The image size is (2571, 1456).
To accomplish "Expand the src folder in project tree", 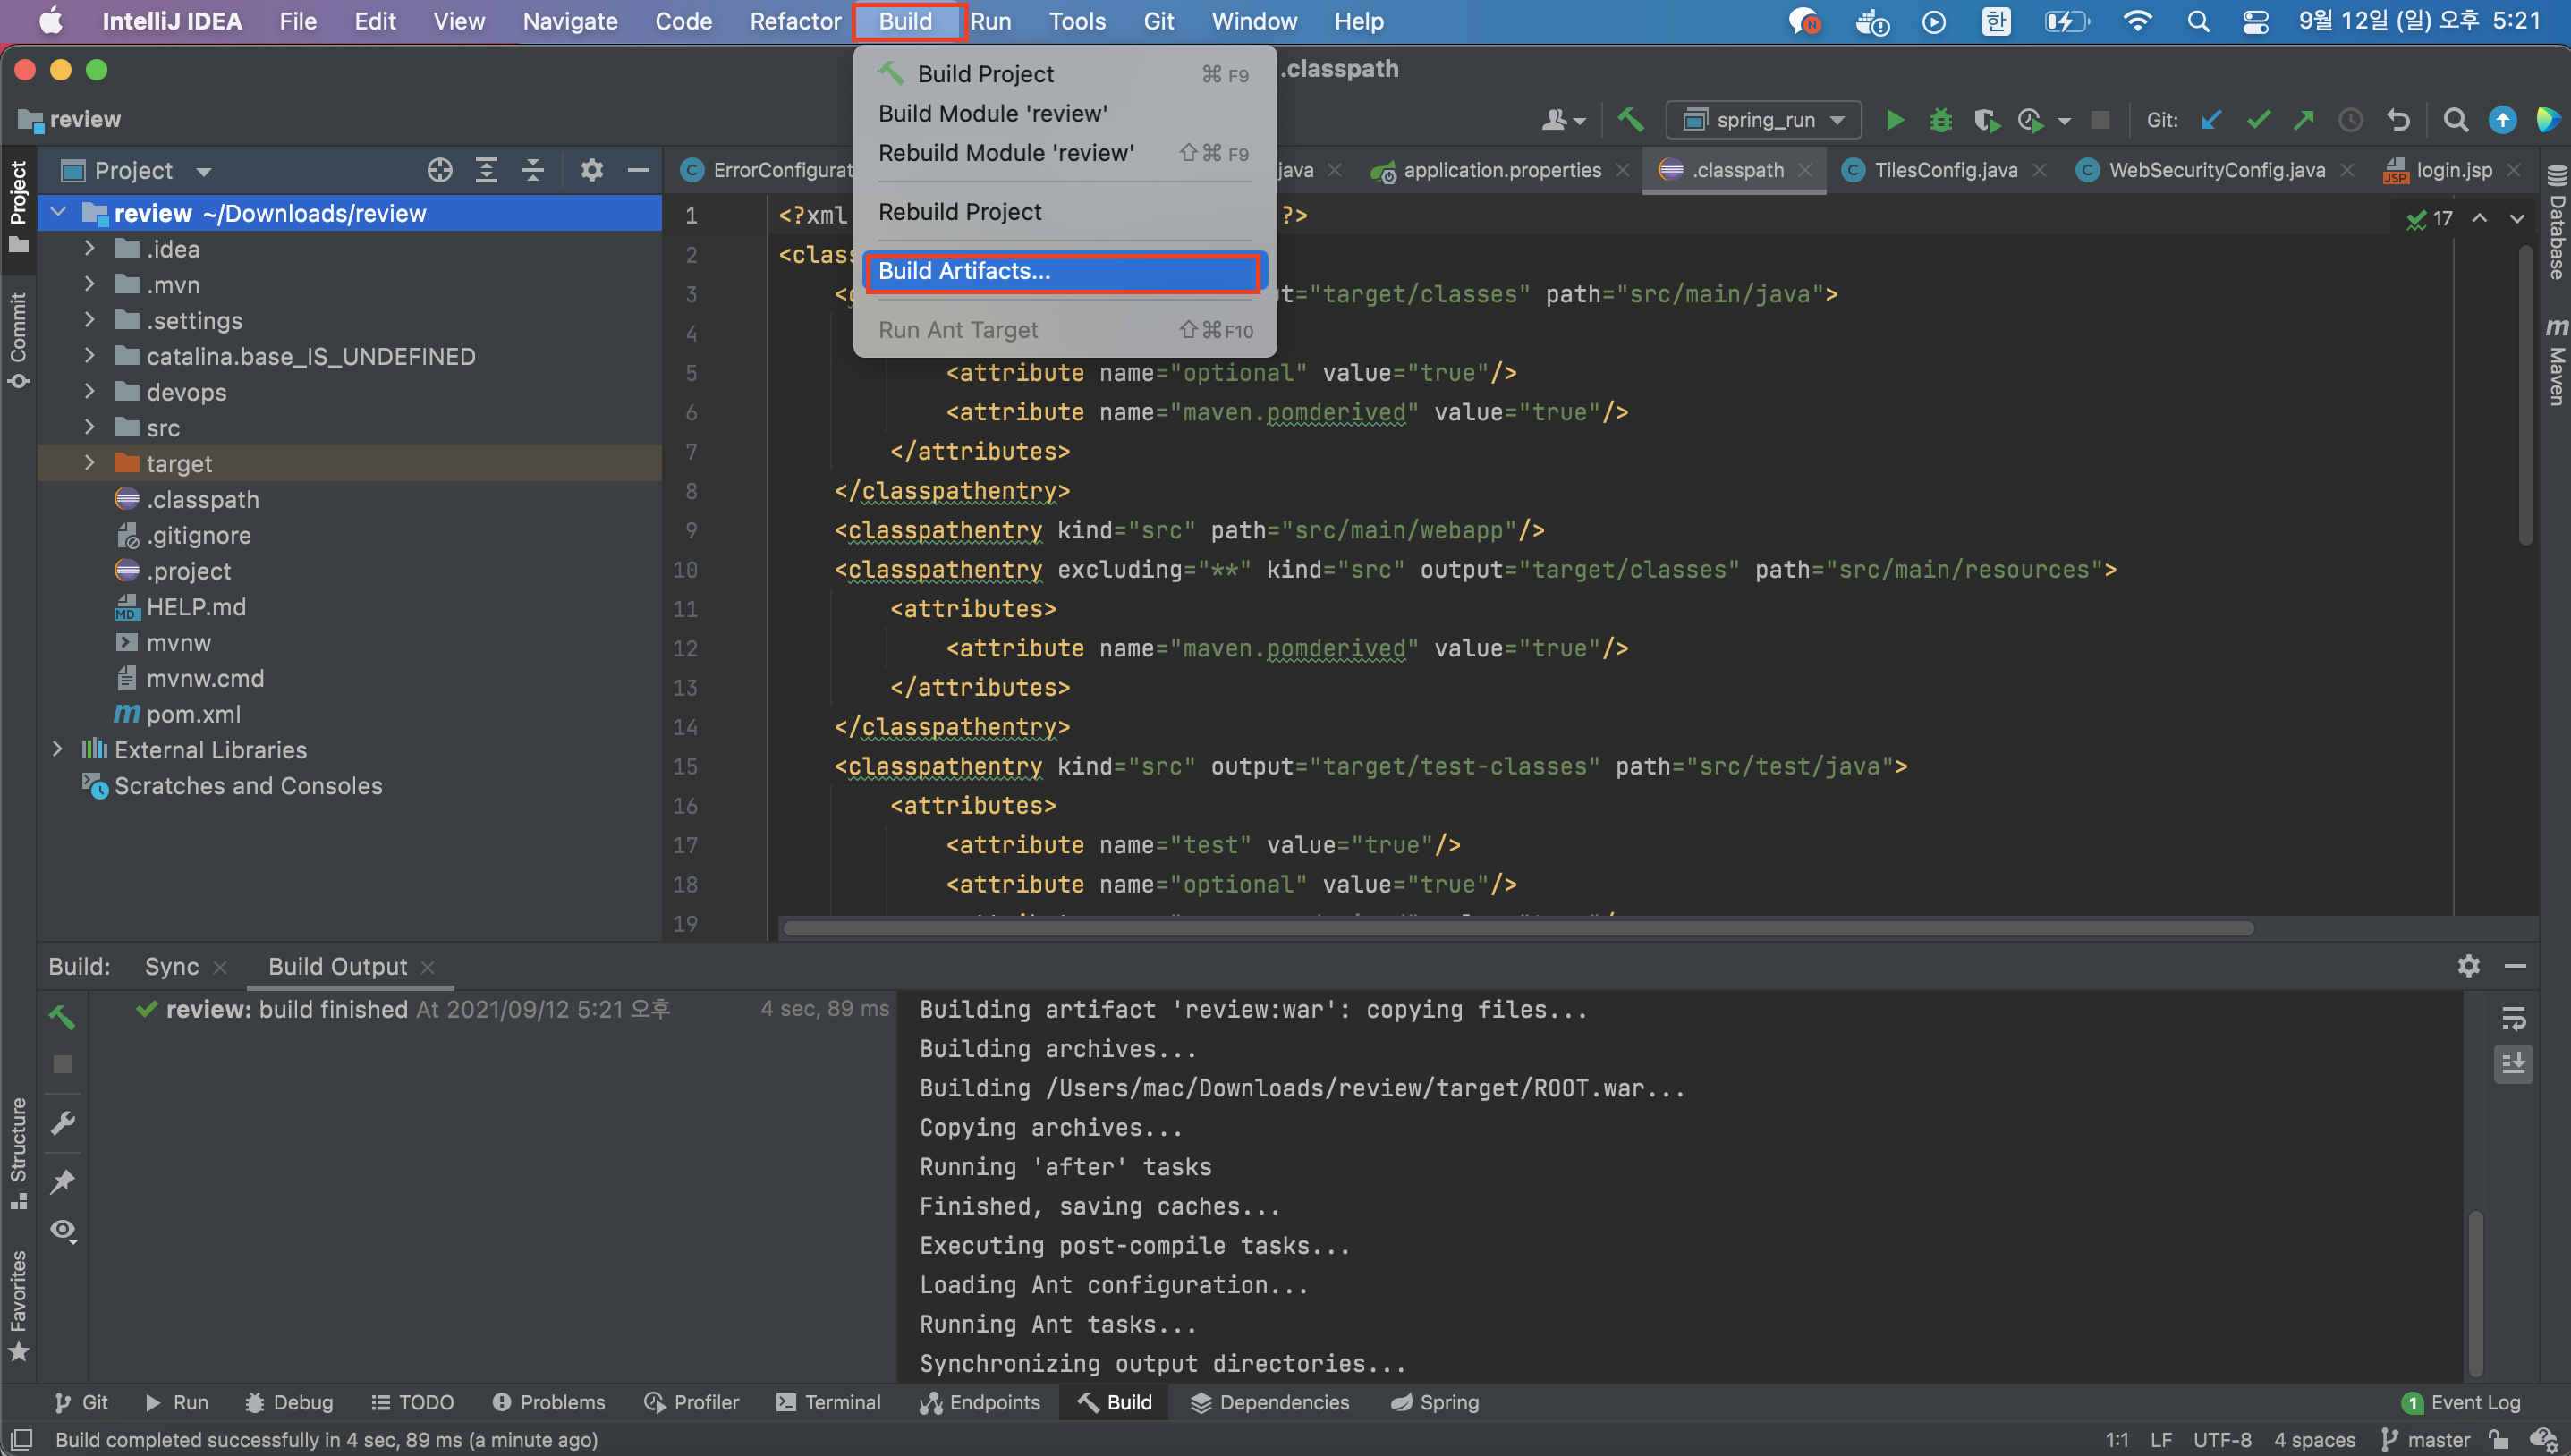I will 89,428.
